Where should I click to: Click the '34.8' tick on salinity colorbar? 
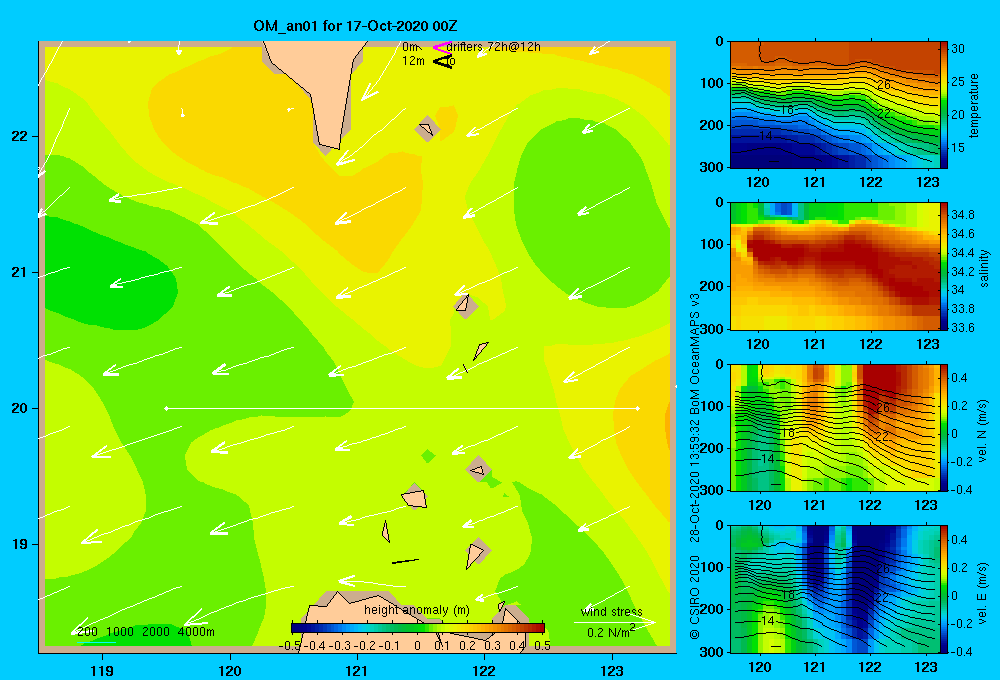click(962, 214)
